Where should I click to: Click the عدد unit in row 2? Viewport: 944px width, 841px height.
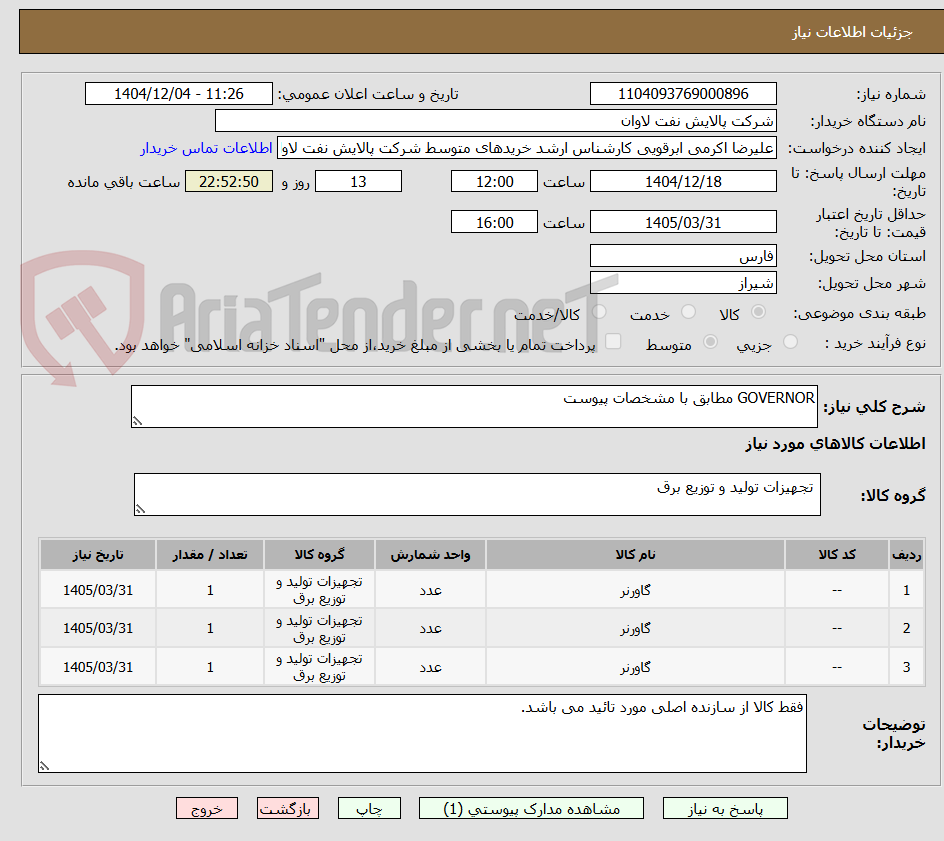430,628
